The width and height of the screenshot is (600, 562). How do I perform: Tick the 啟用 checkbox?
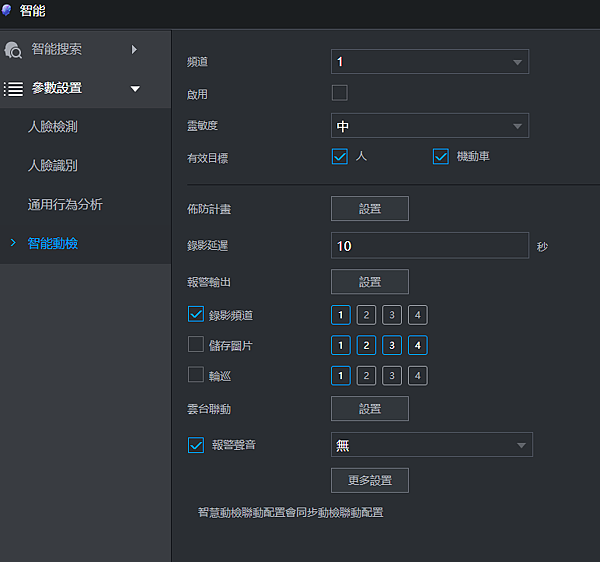[x=340, y=93]
